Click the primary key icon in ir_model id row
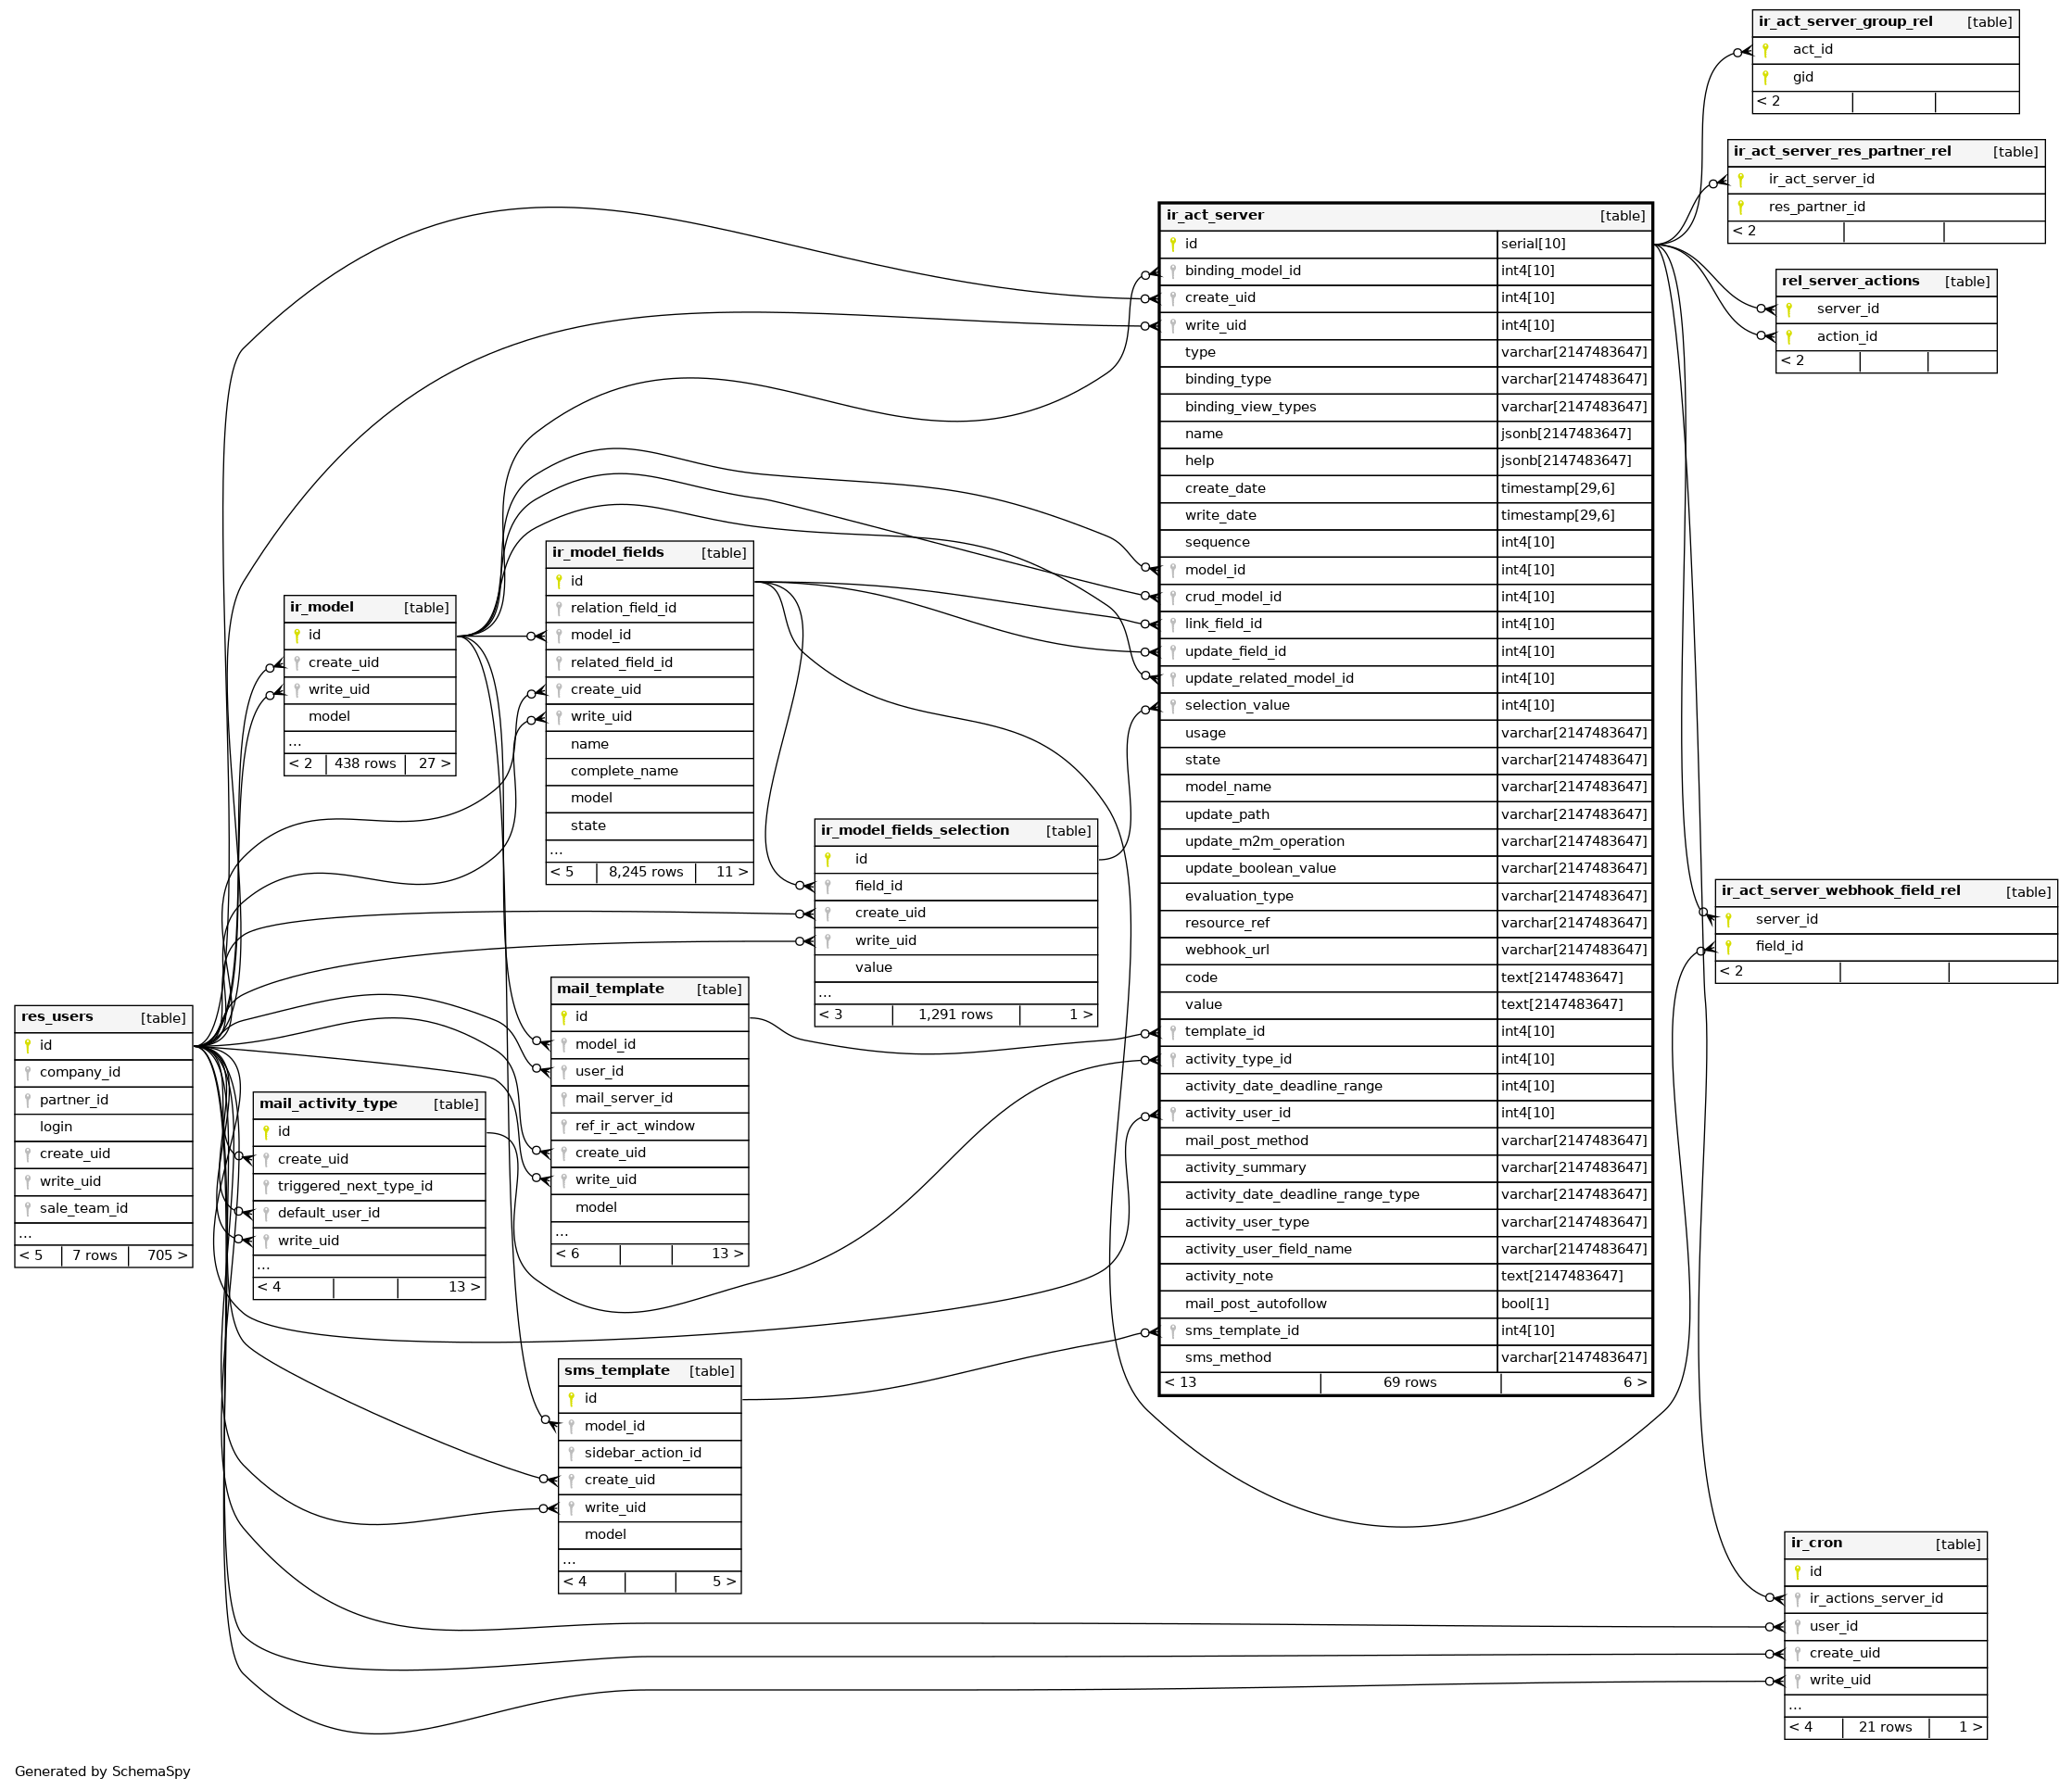 point(296,635)
